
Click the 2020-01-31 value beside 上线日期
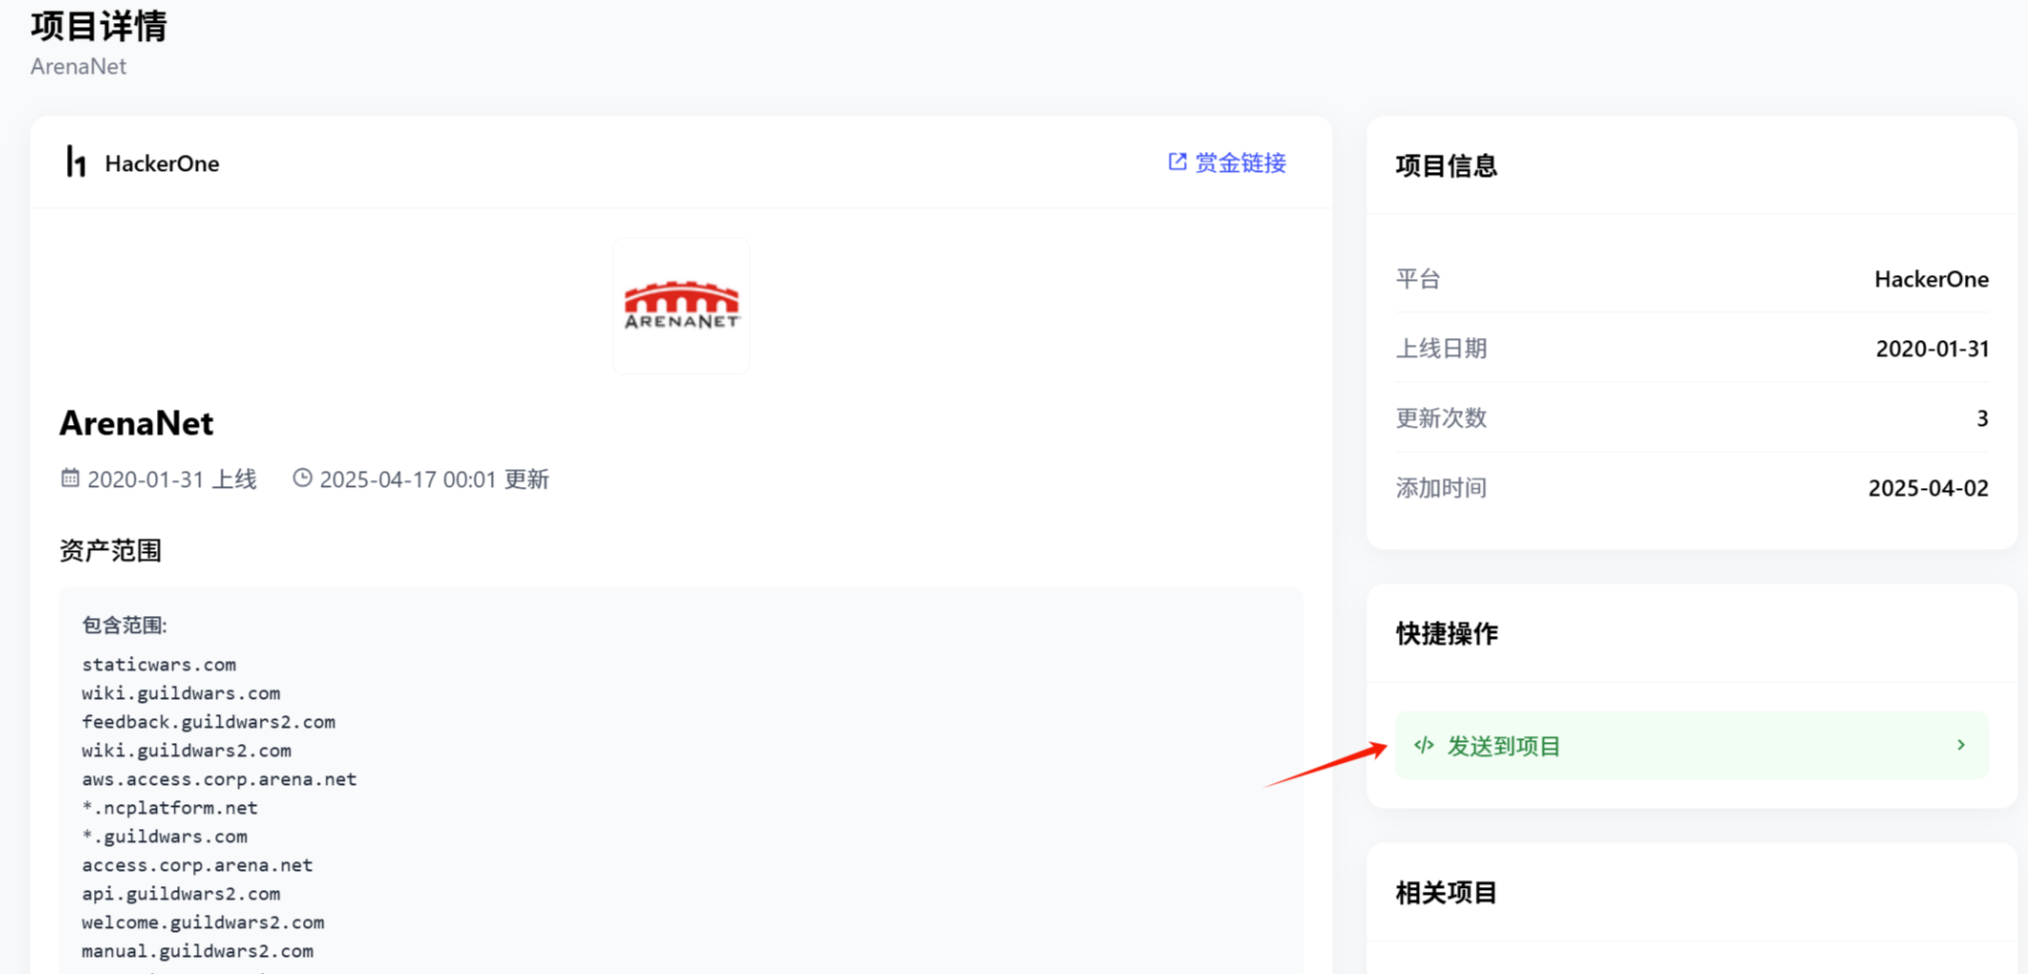tap(1932, 349)
